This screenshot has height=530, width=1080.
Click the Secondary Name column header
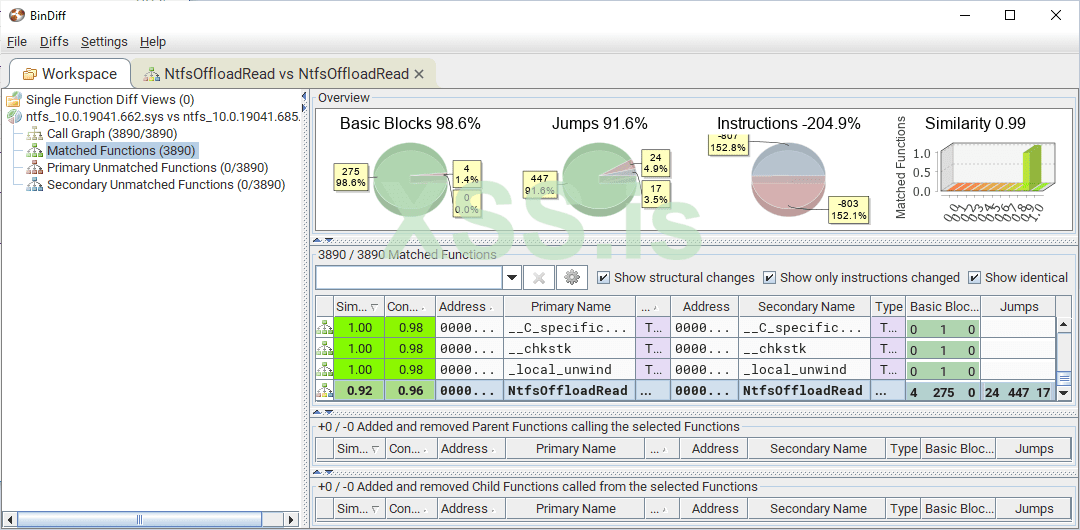click(x=805, y=307)
